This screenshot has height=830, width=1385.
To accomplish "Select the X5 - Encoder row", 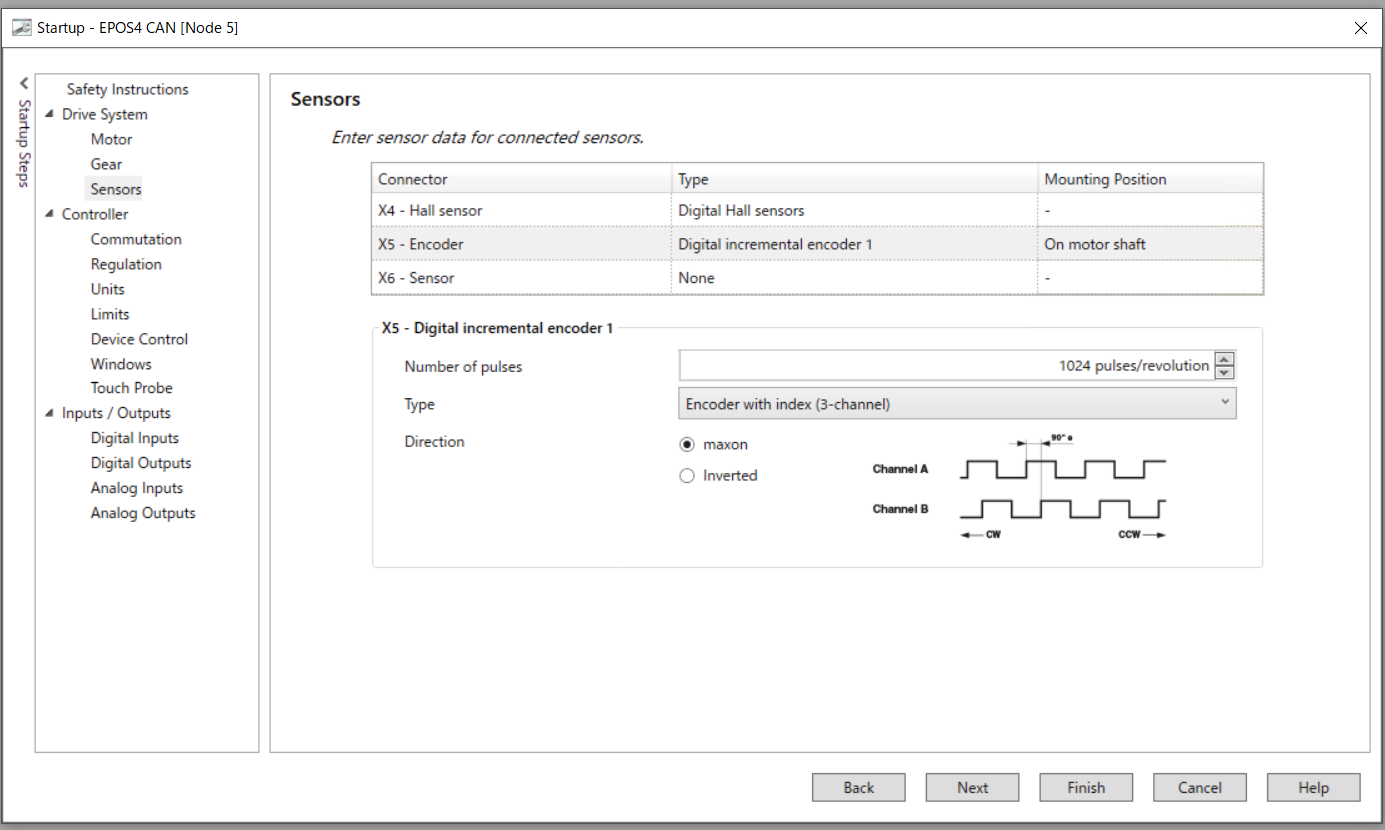I will coord(817,244).
